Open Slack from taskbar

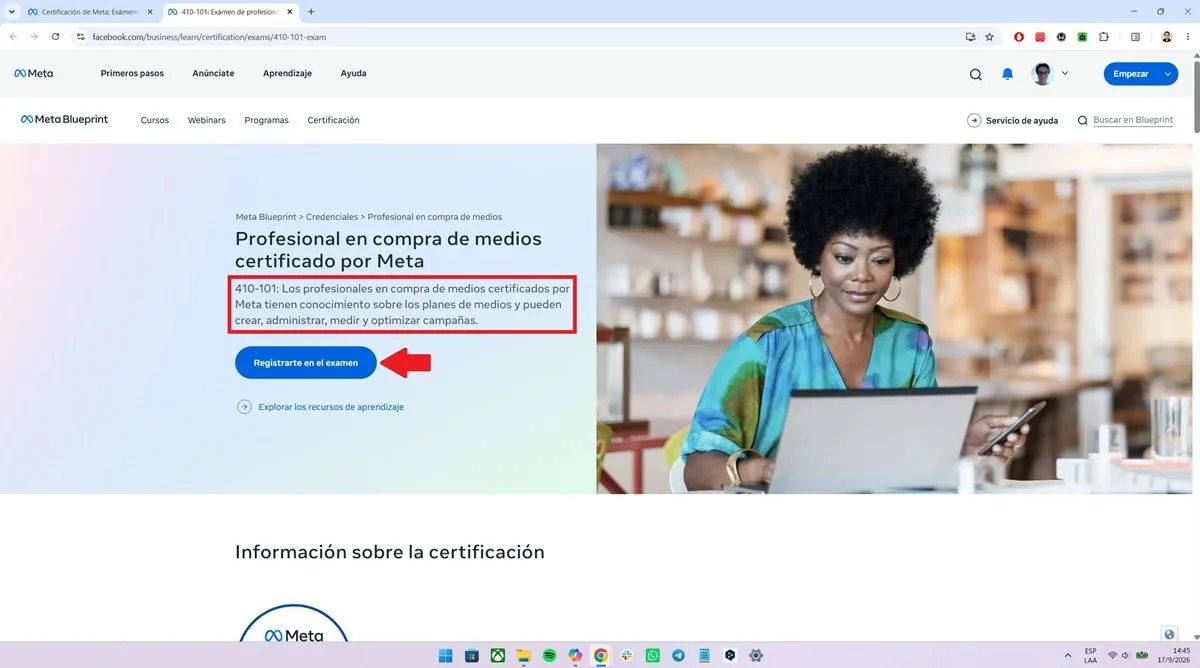tap(627, 656)
